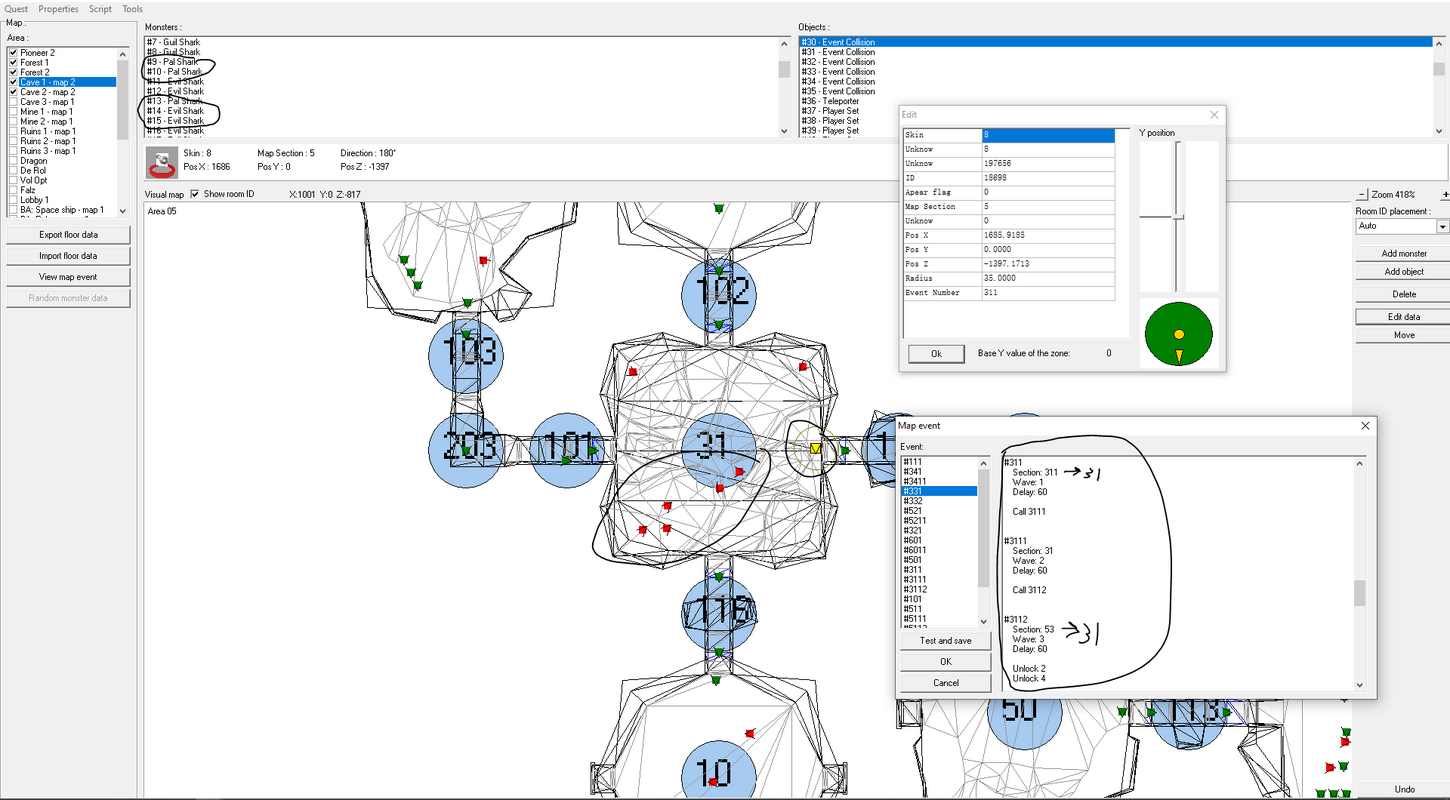Click the Test and save button
This screenshot has height=800, width=1450.
(x=946, y=641)
